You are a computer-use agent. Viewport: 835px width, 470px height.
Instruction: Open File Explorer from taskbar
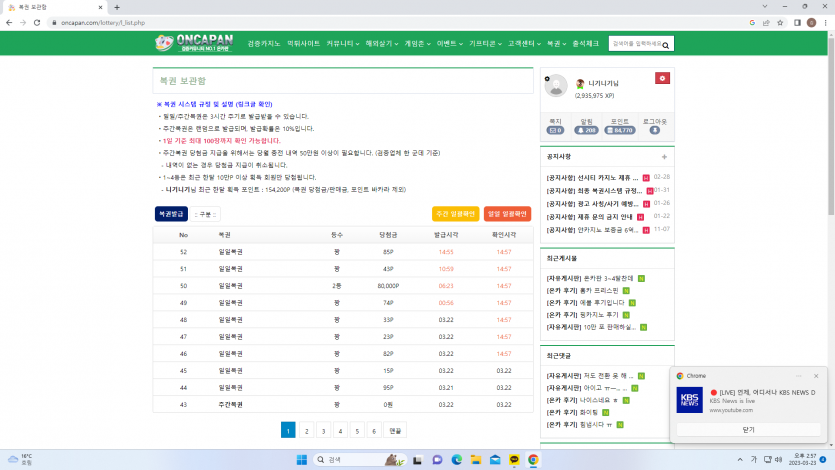point(476,460)
